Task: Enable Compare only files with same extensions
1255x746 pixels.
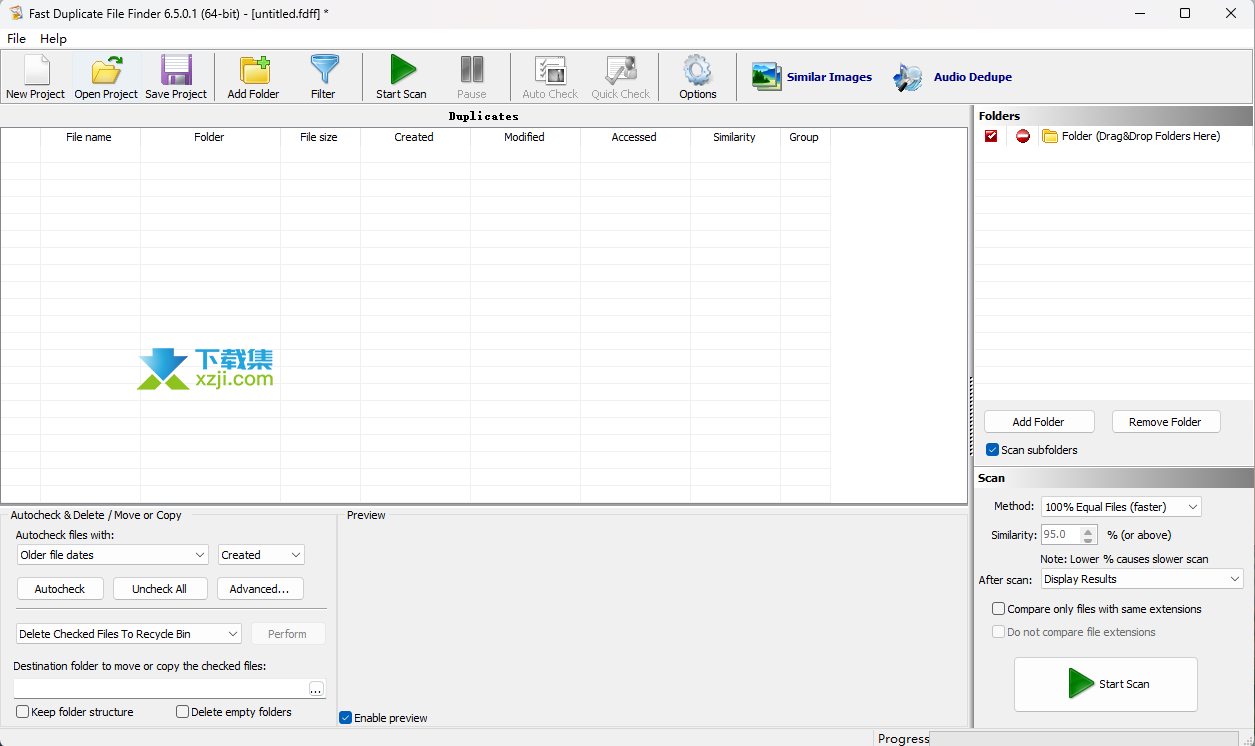Action: (x=998, y=609)
